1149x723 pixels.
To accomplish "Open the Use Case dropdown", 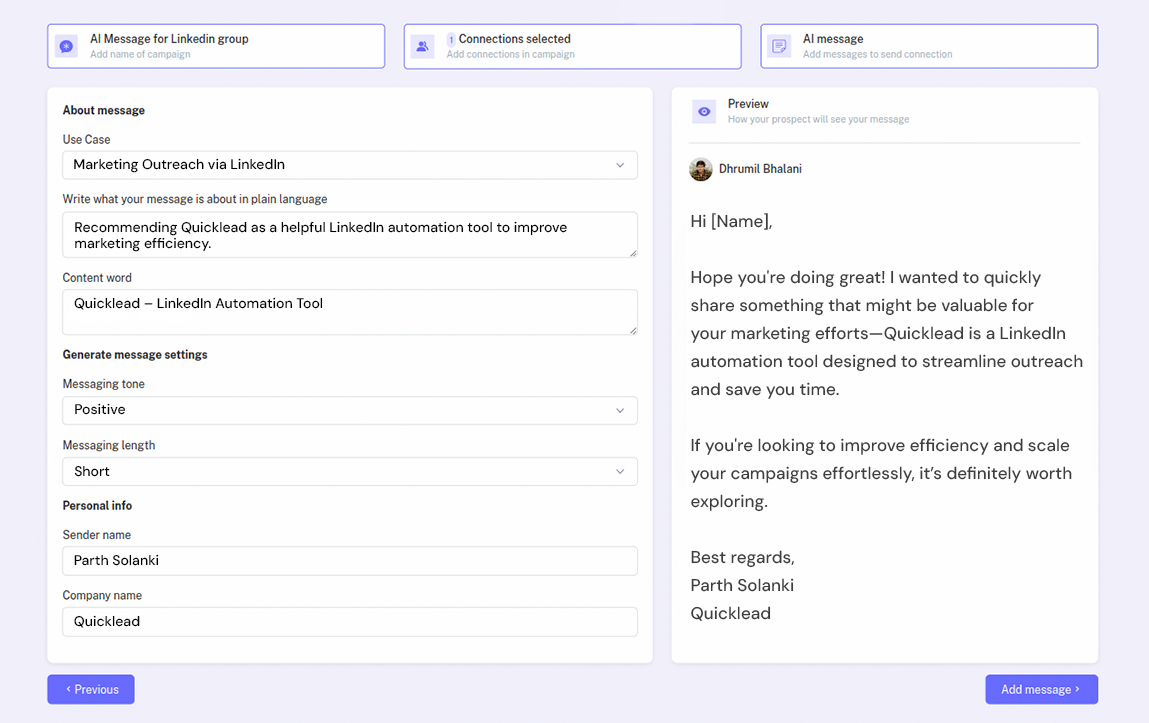I will point(350,165).
